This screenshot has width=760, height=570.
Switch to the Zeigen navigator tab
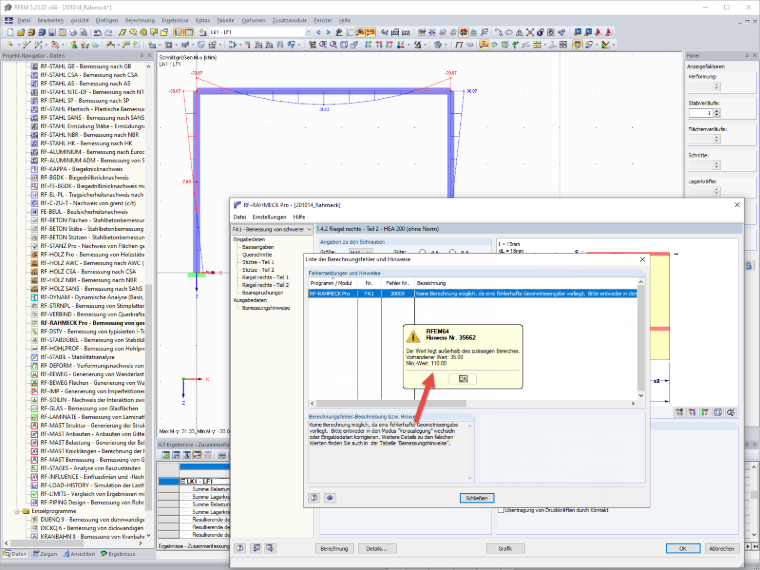pyautogui.click(x=45, y=554)
